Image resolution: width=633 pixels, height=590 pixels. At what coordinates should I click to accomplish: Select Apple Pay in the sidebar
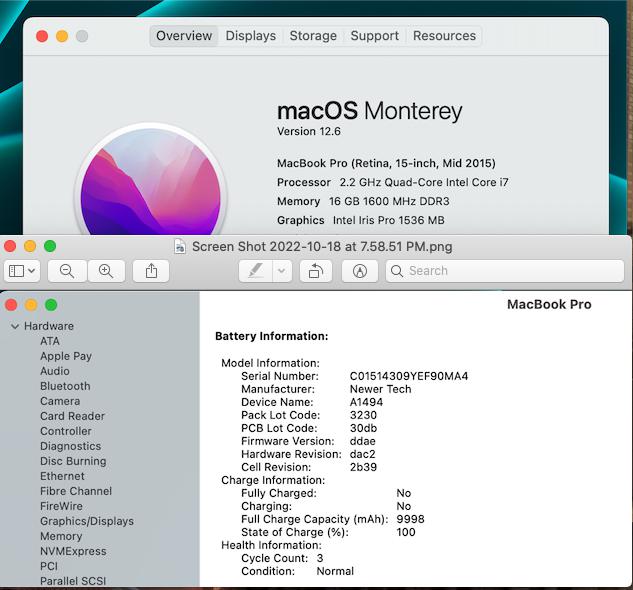[66, 356]
